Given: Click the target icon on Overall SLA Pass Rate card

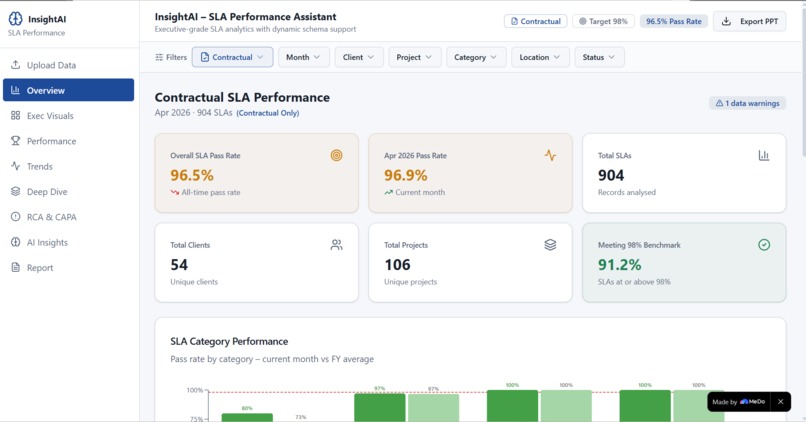Looking at the screenshot, I should (x=336, y=155).
